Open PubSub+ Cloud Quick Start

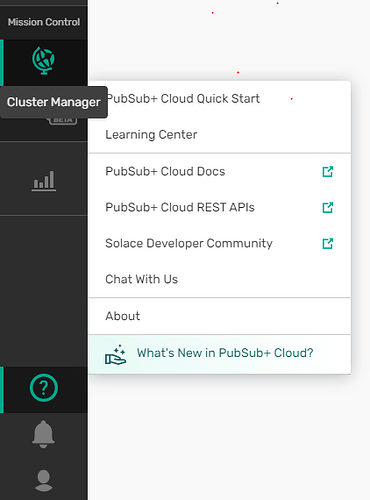220,99
